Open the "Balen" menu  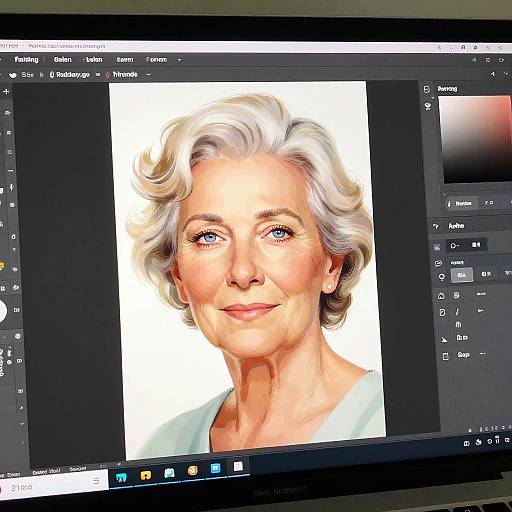click(62, 60)
